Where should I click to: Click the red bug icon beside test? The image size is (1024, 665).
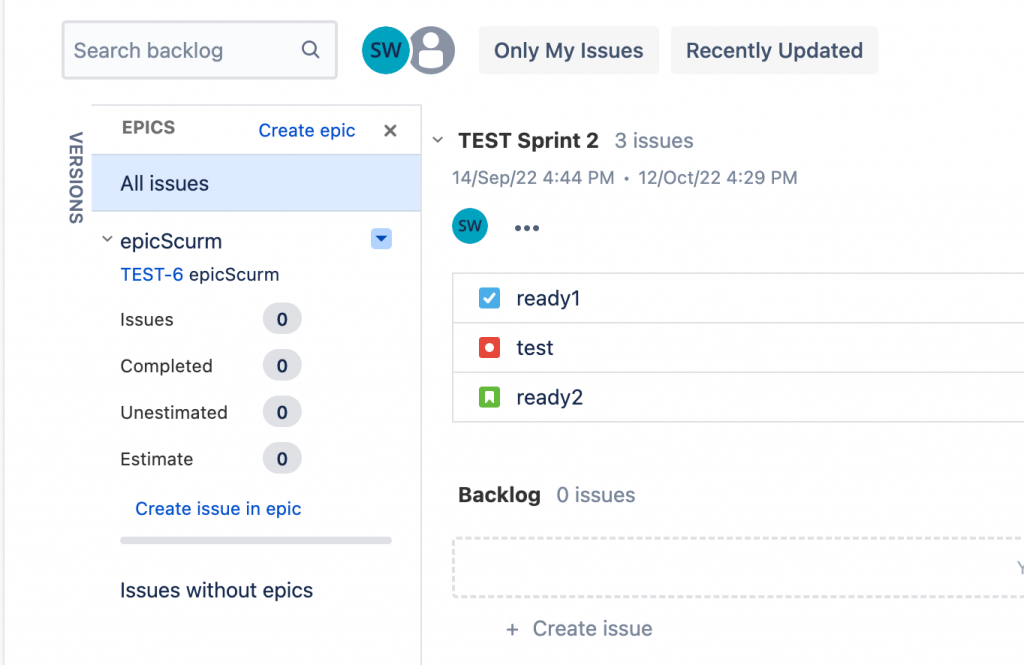489,348
